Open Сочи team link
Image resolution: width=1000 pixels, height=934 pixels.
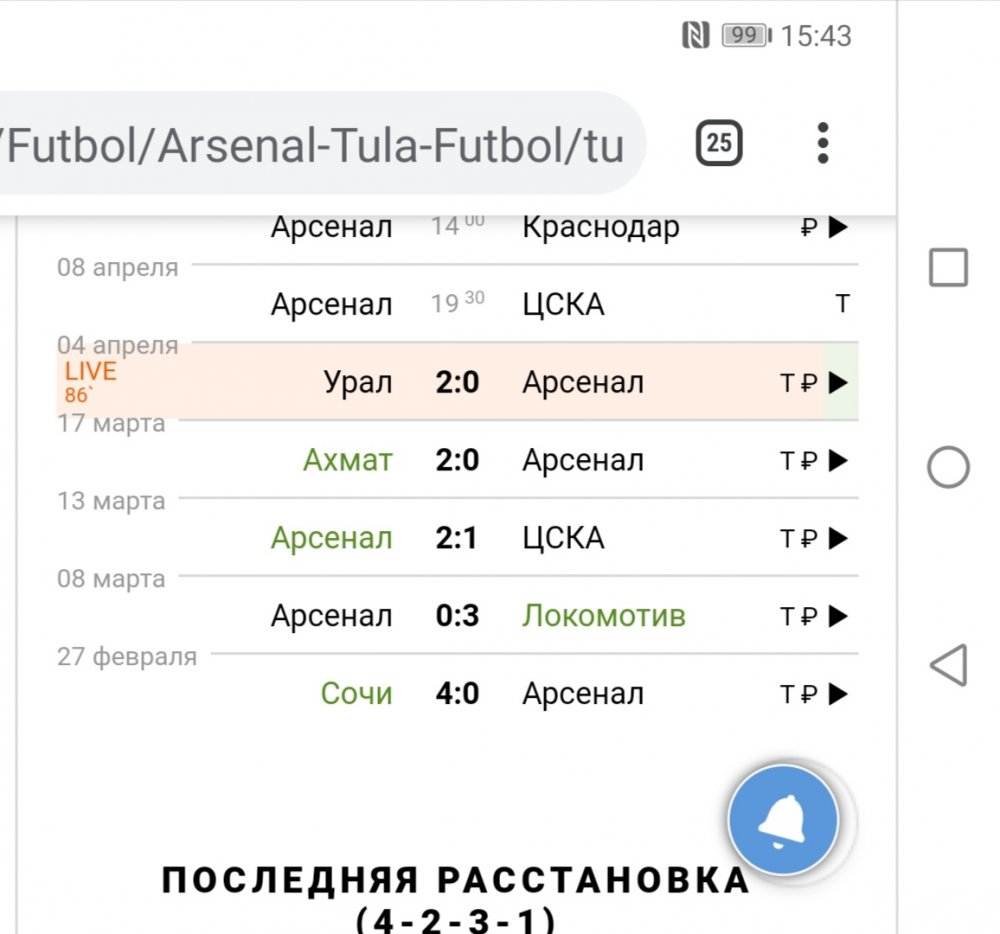pos(356,694)
